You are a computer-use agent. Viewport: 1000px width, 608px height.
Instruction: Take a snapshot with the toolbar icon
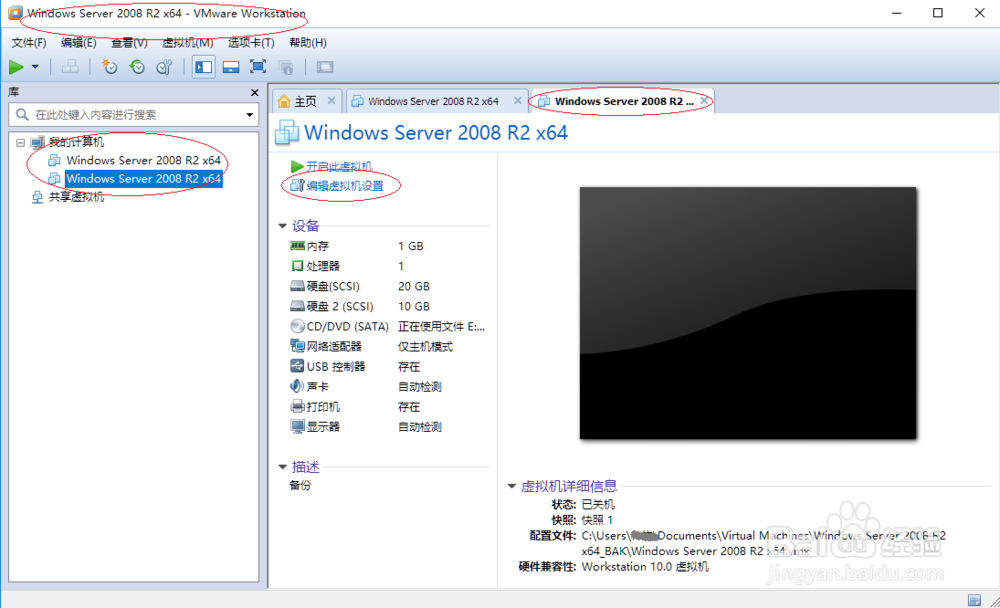click(110, 67)
